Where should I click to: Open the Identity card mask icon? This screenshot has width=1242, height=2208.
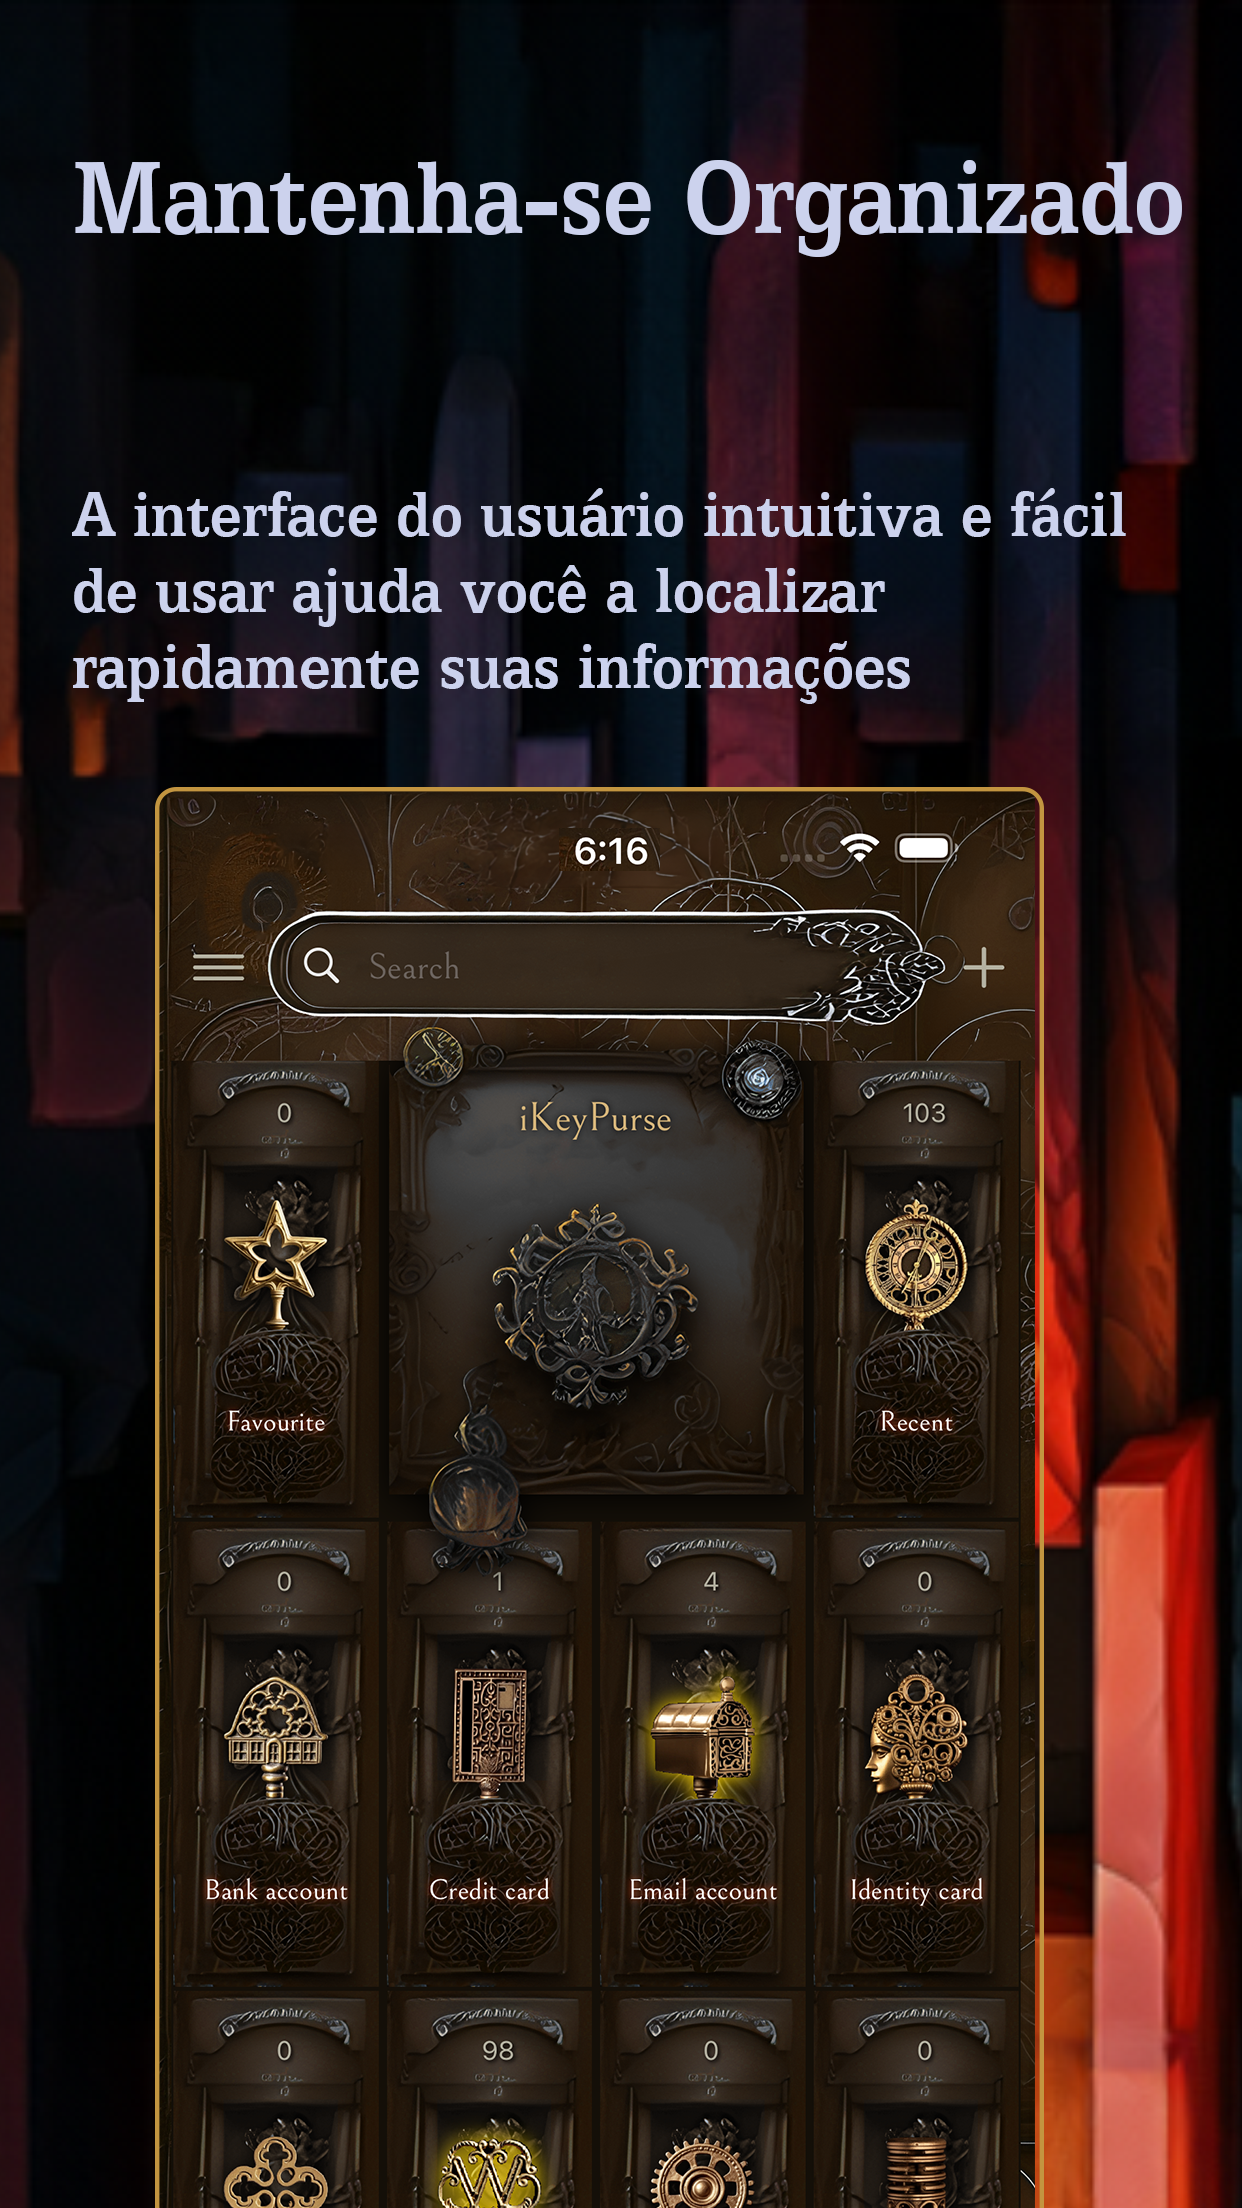(x=916, y=1734)
